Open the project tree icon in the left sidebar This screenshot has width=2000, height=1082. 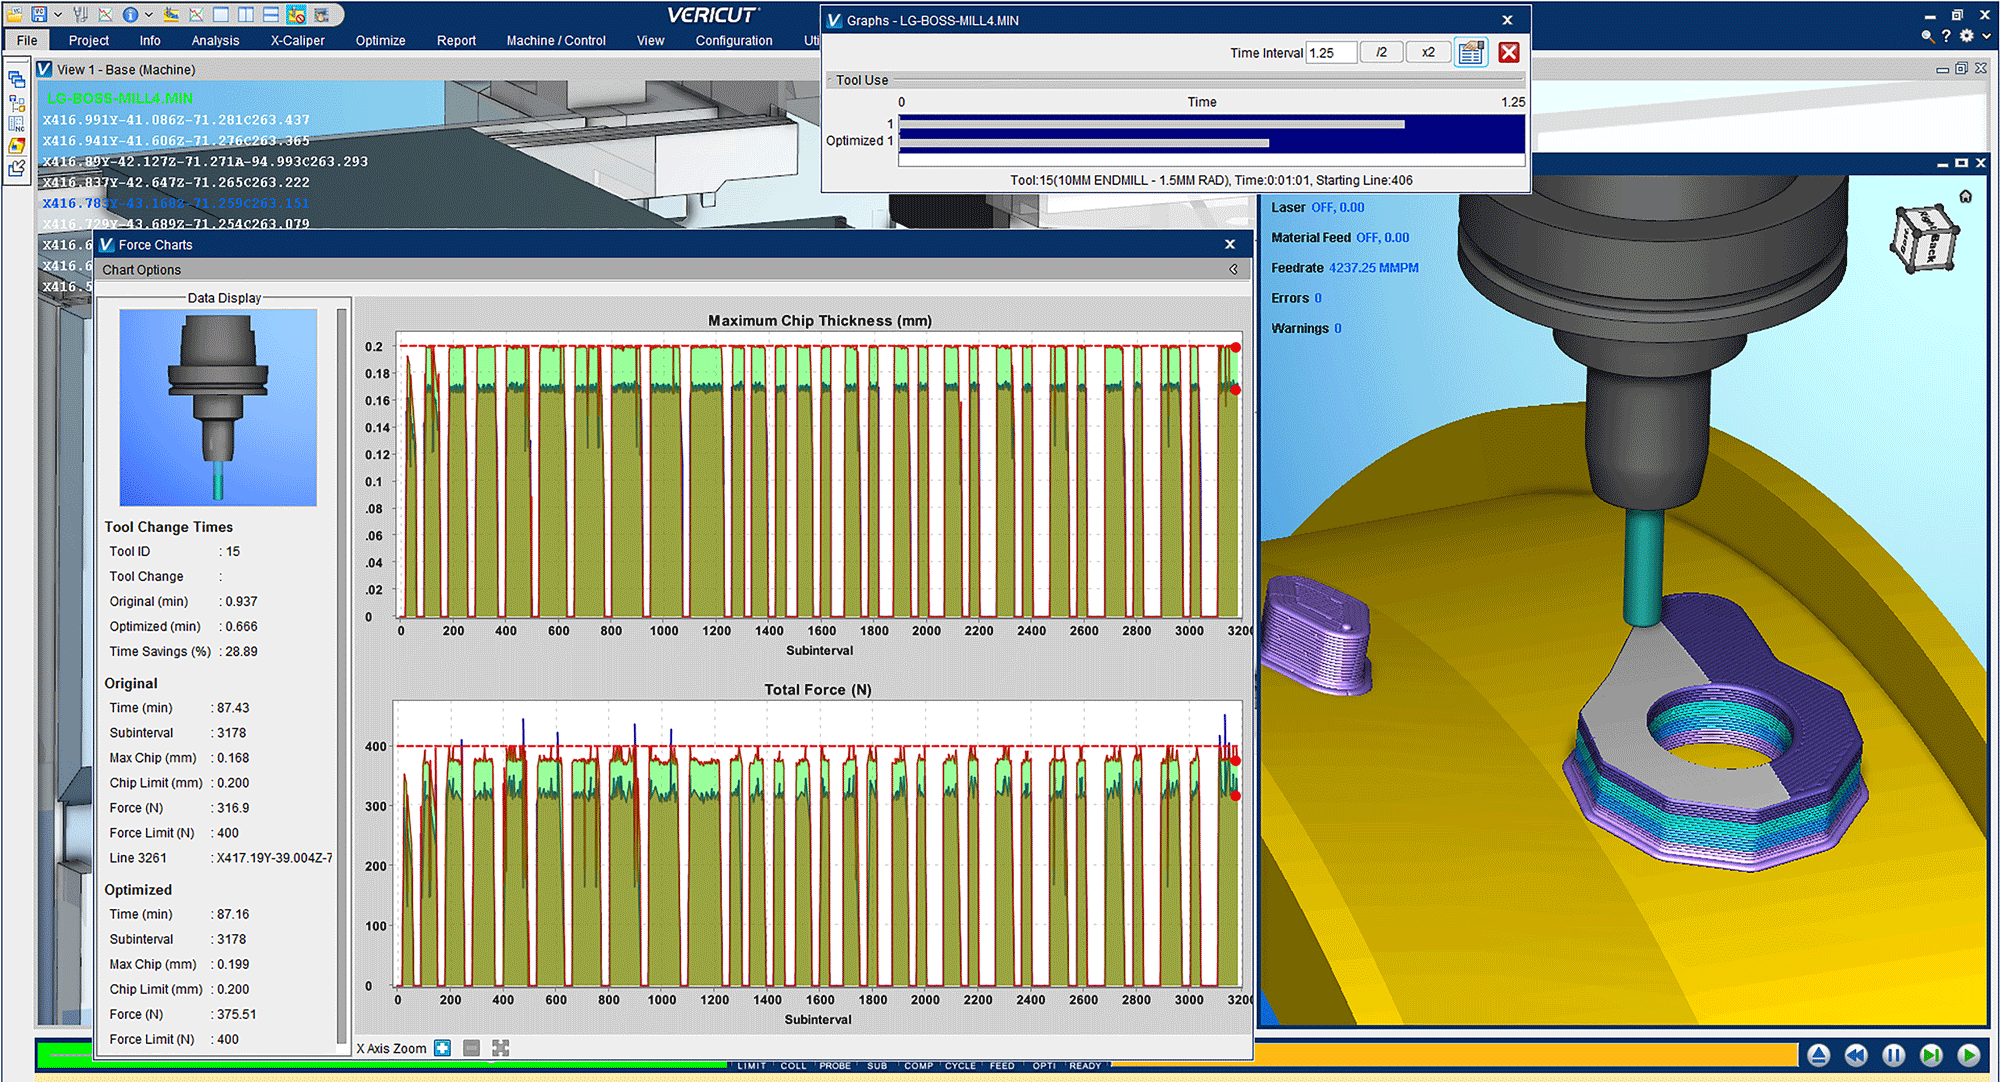point(17,102)
